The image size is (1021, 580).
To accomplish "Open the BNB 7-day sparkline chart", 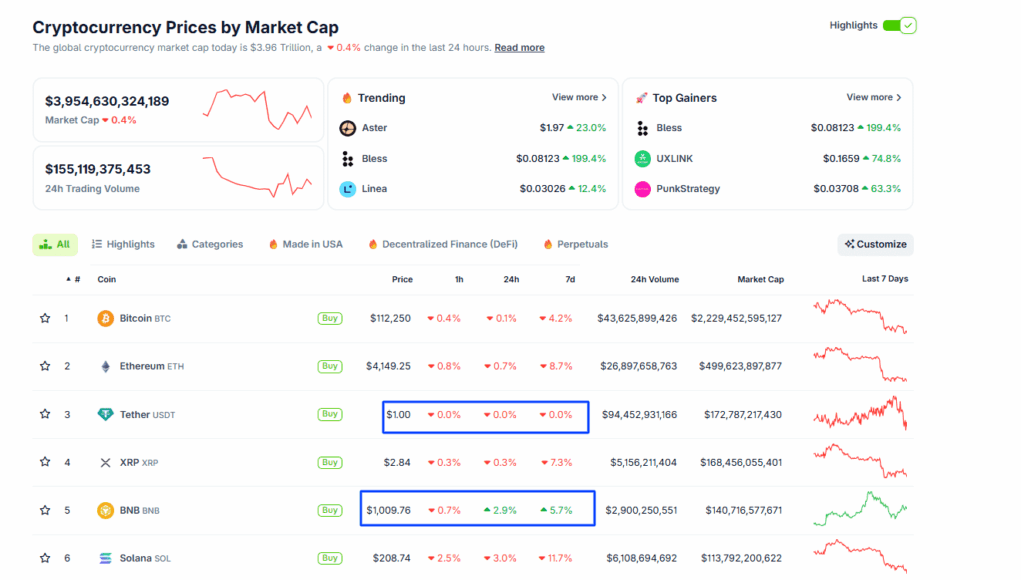I will [860, 509].
